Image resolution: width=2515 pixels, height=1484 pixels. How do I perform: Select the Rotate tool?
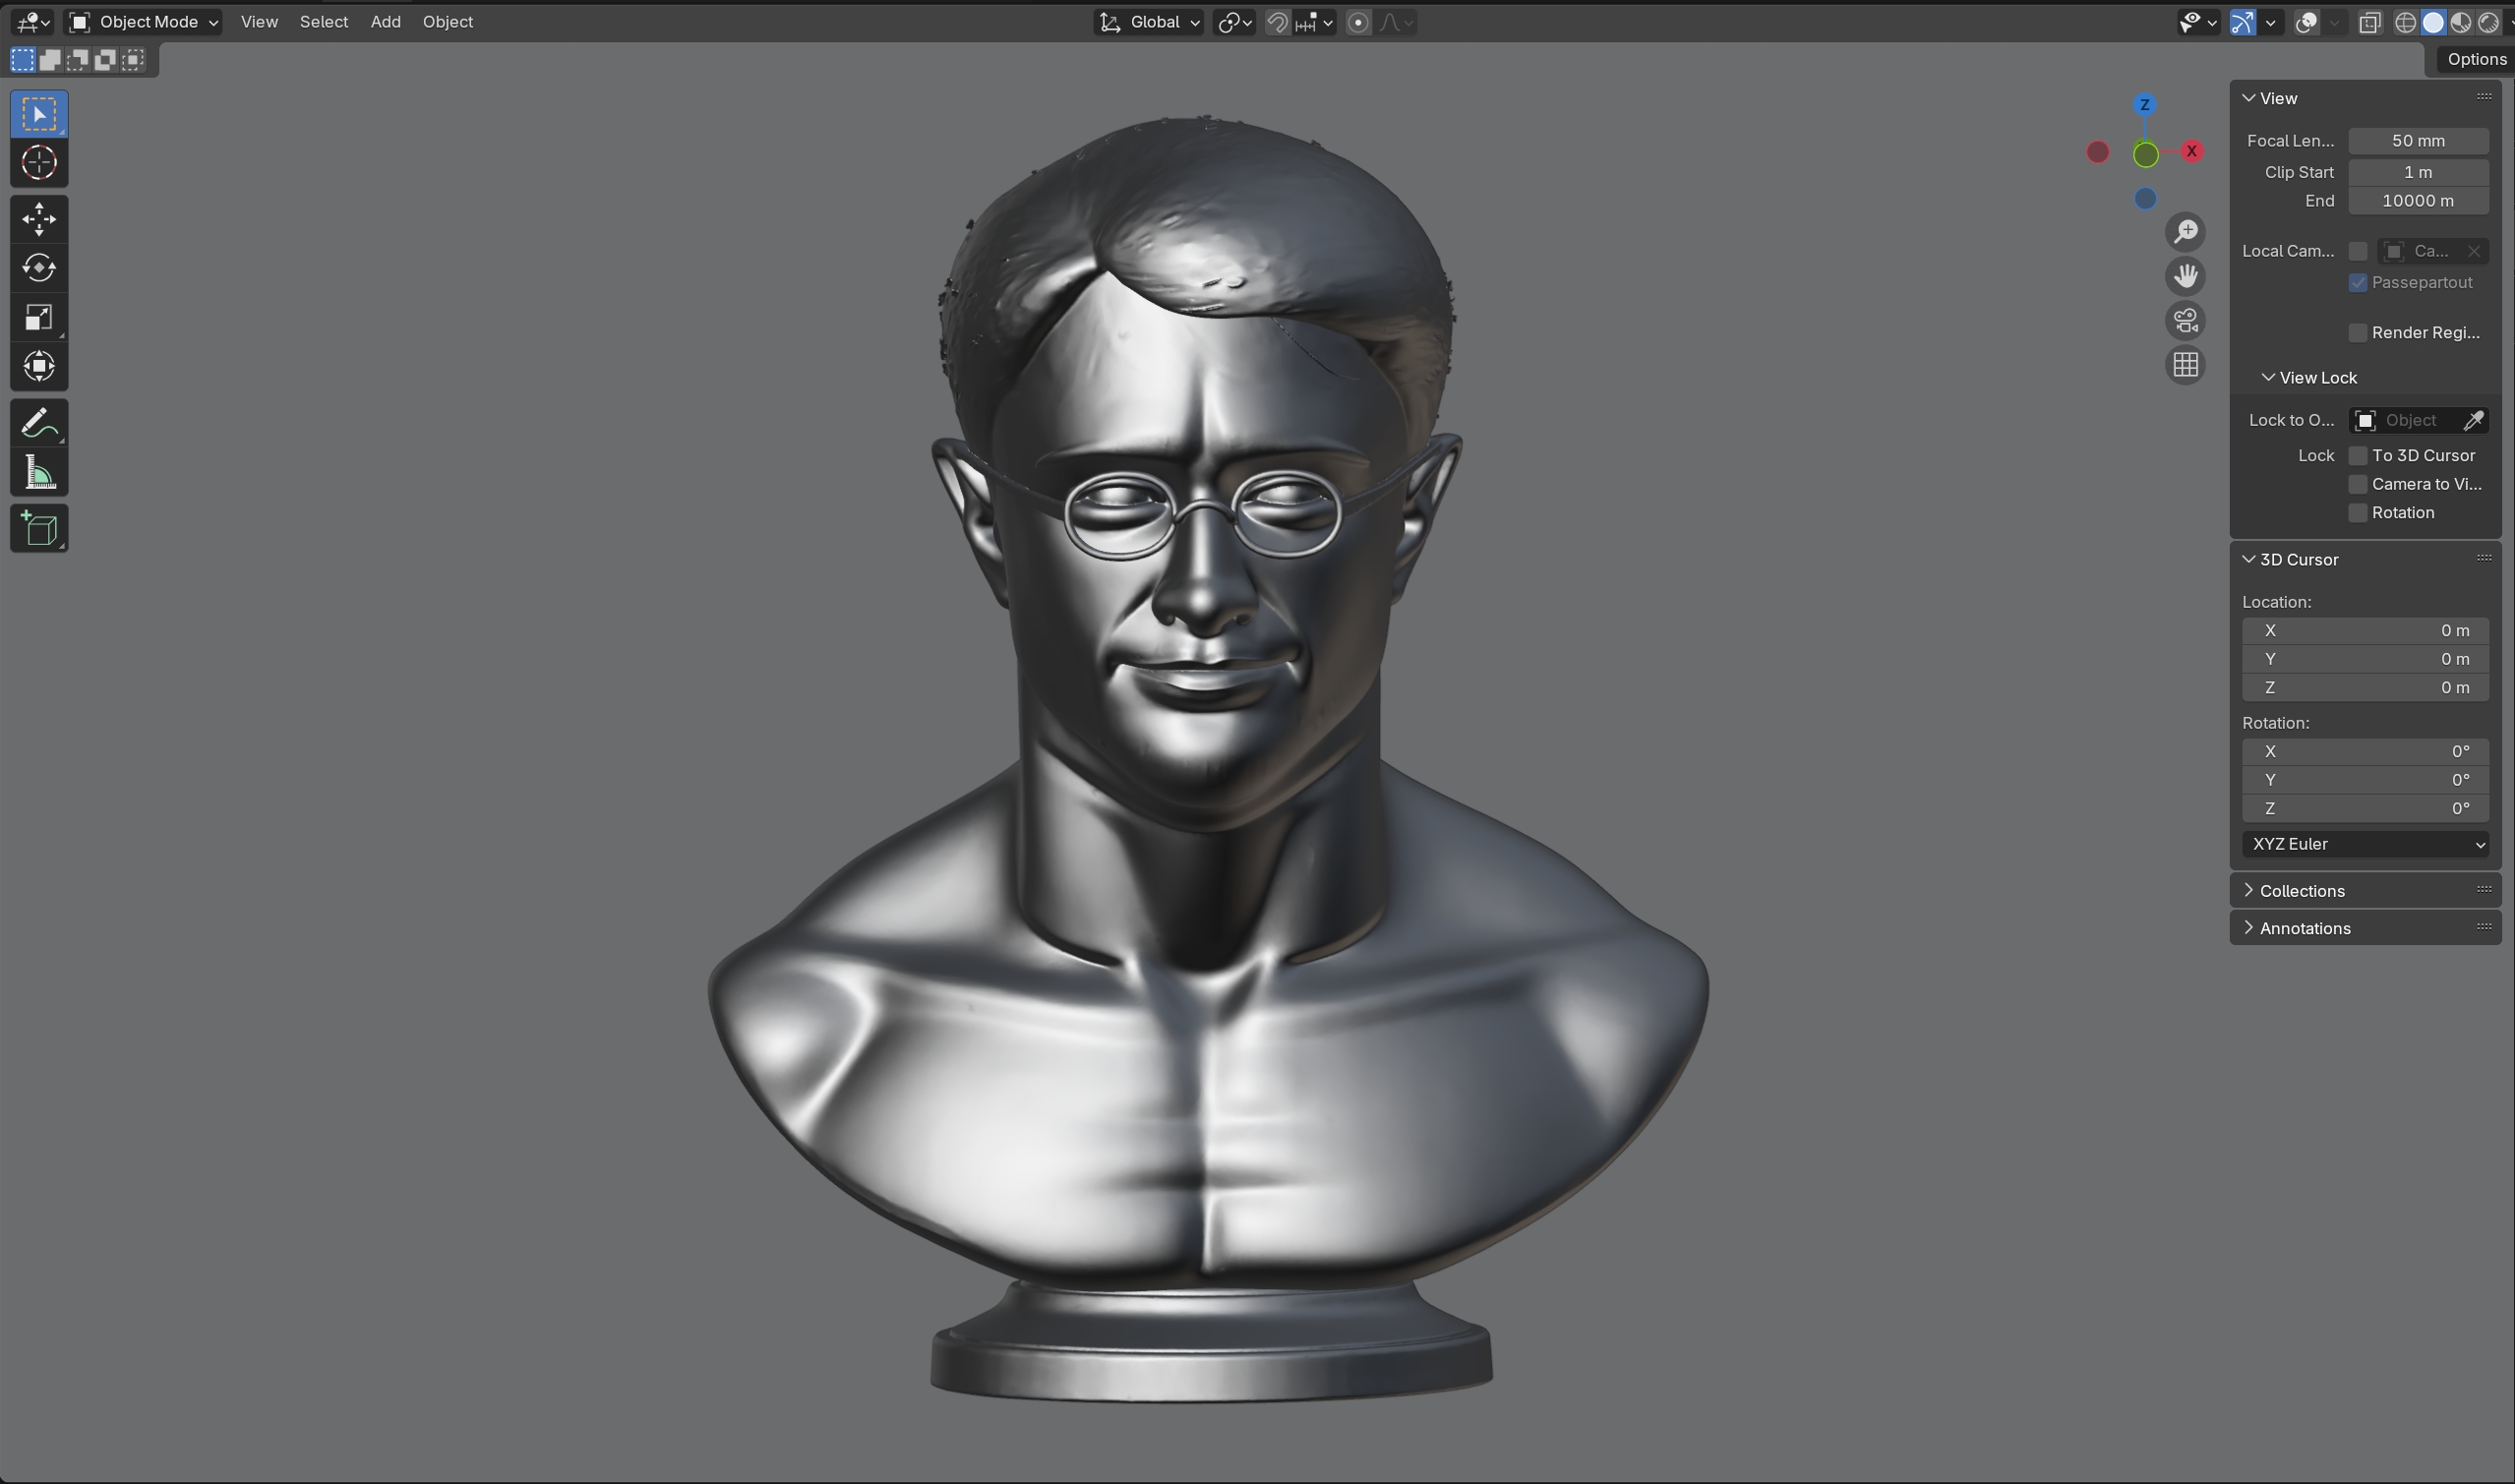39,268
